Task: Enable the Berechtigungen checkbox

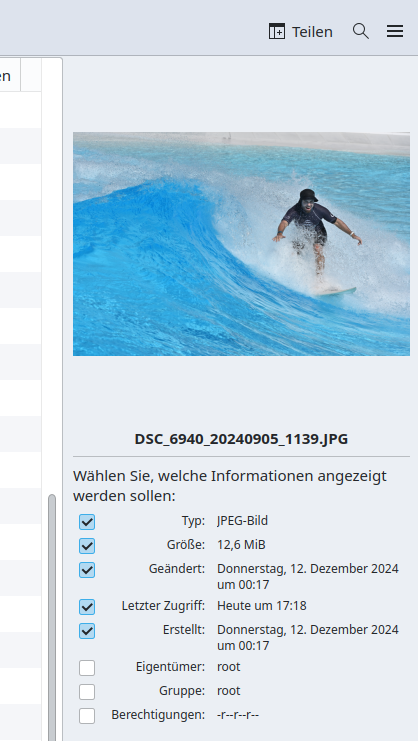Action: click(x=87, y=716)
